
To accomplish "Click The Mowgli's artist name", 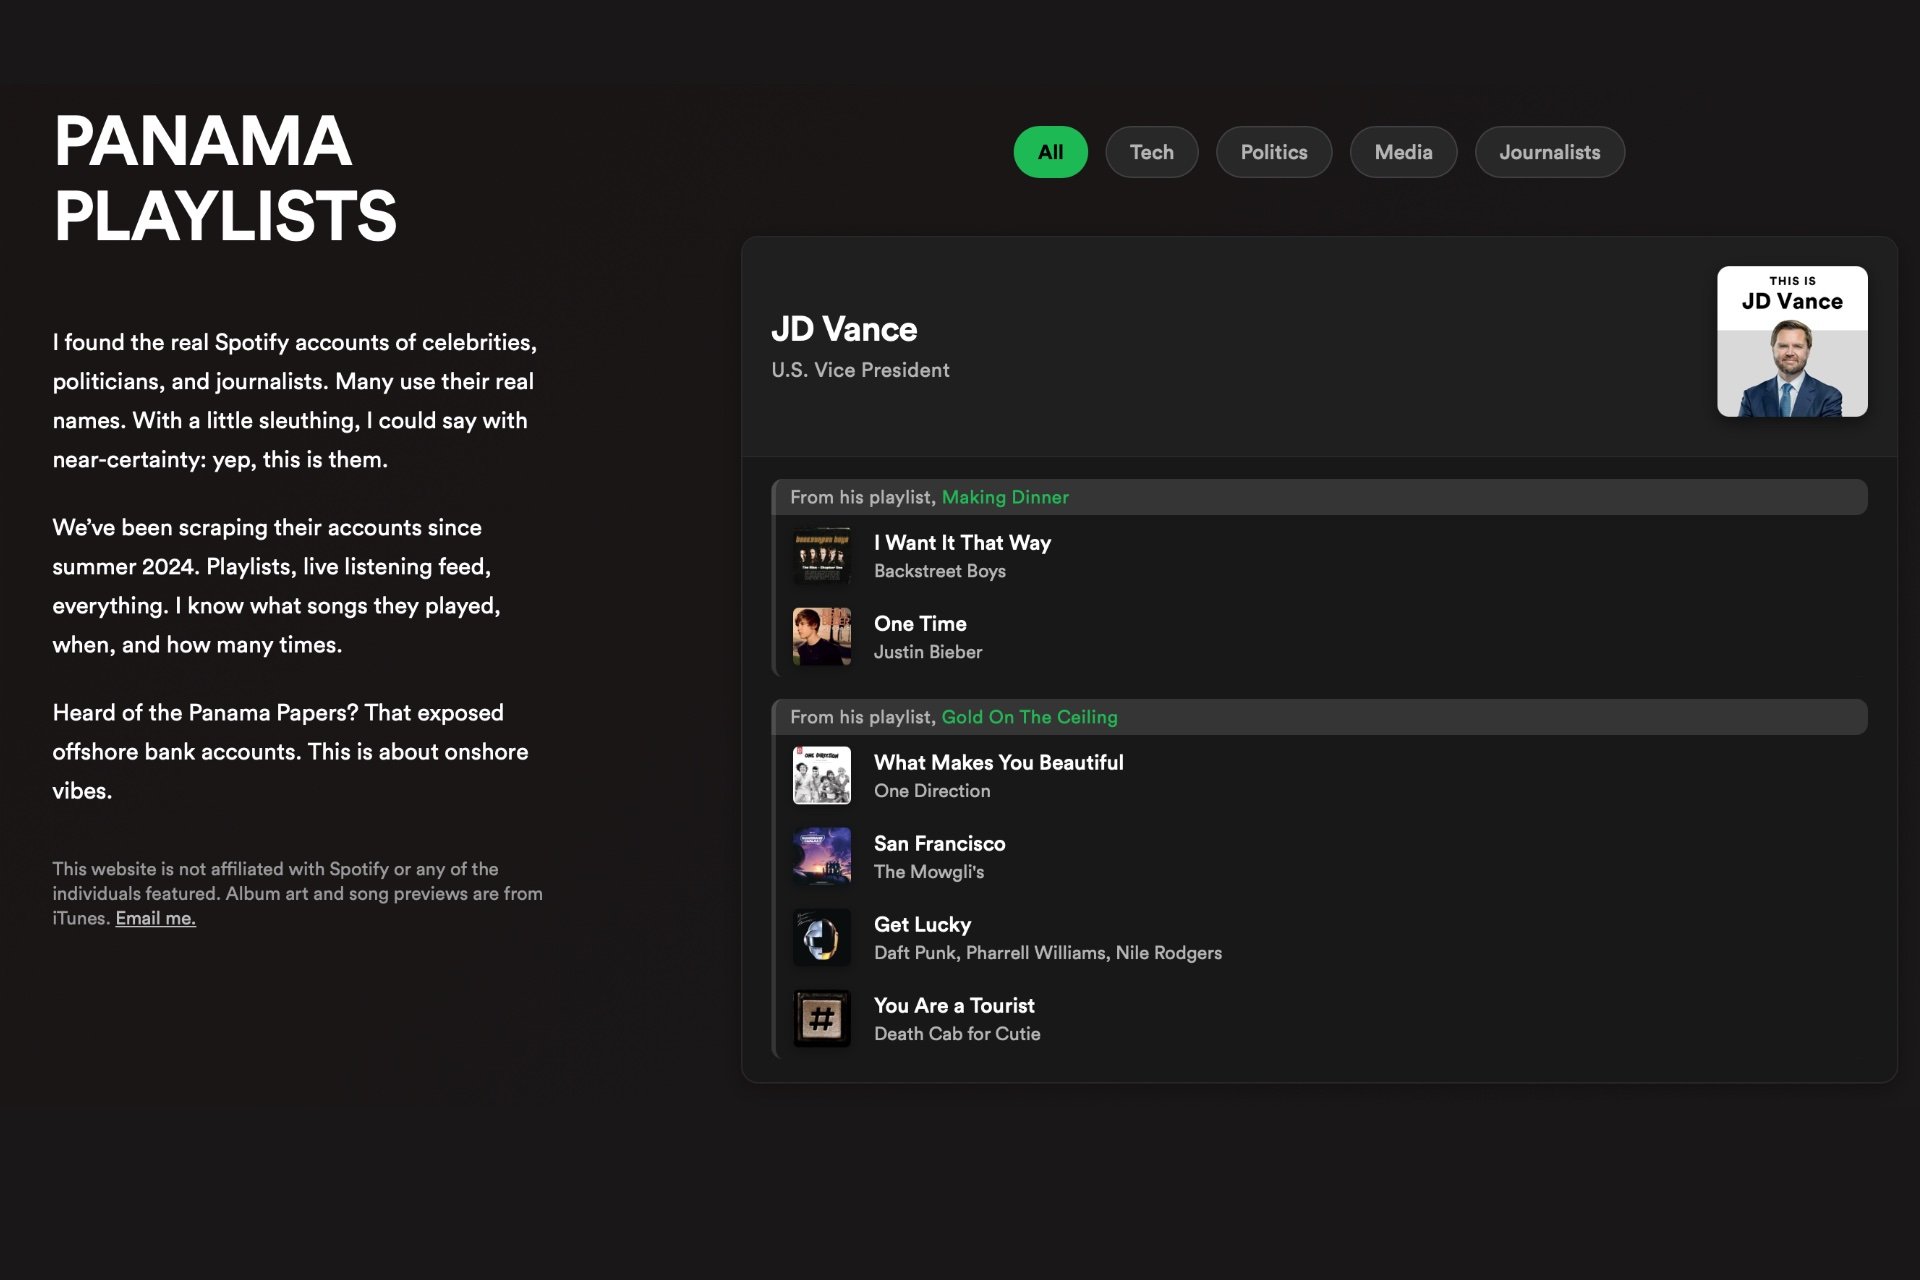I will [x=929, y=872].
